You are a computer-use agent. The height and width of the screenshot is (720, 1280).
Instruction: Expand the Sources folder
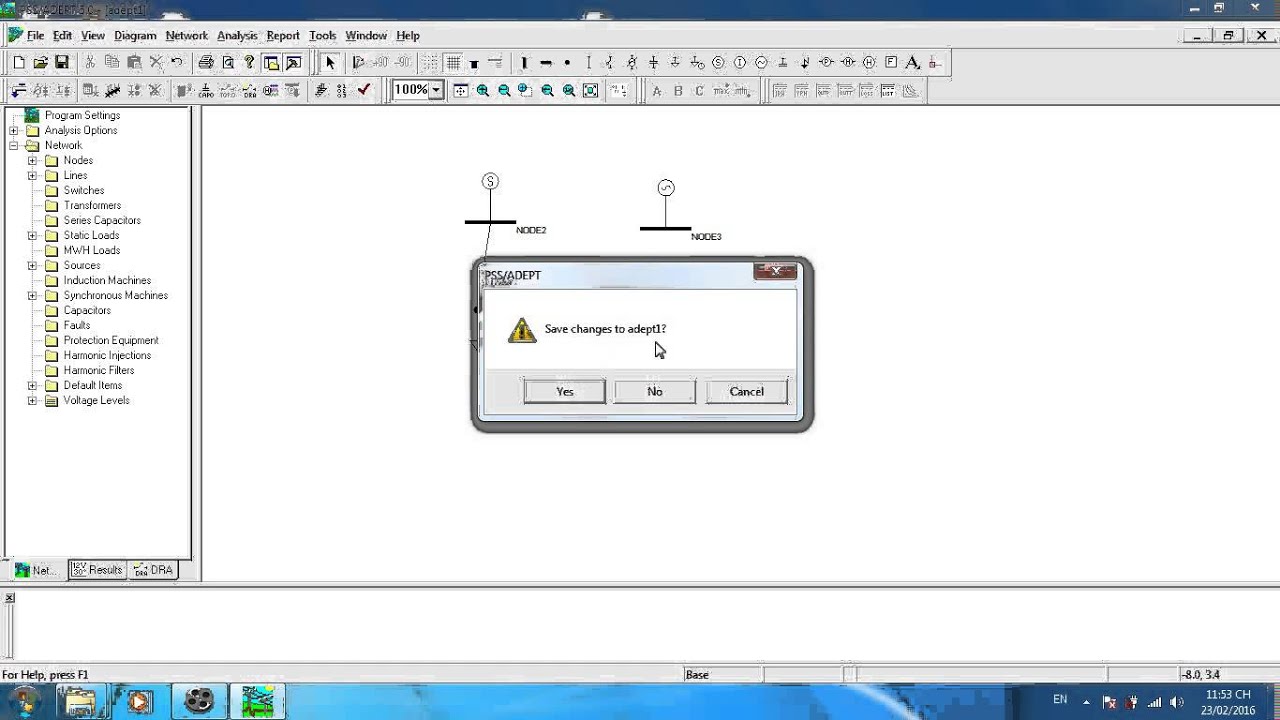[32, 265]
